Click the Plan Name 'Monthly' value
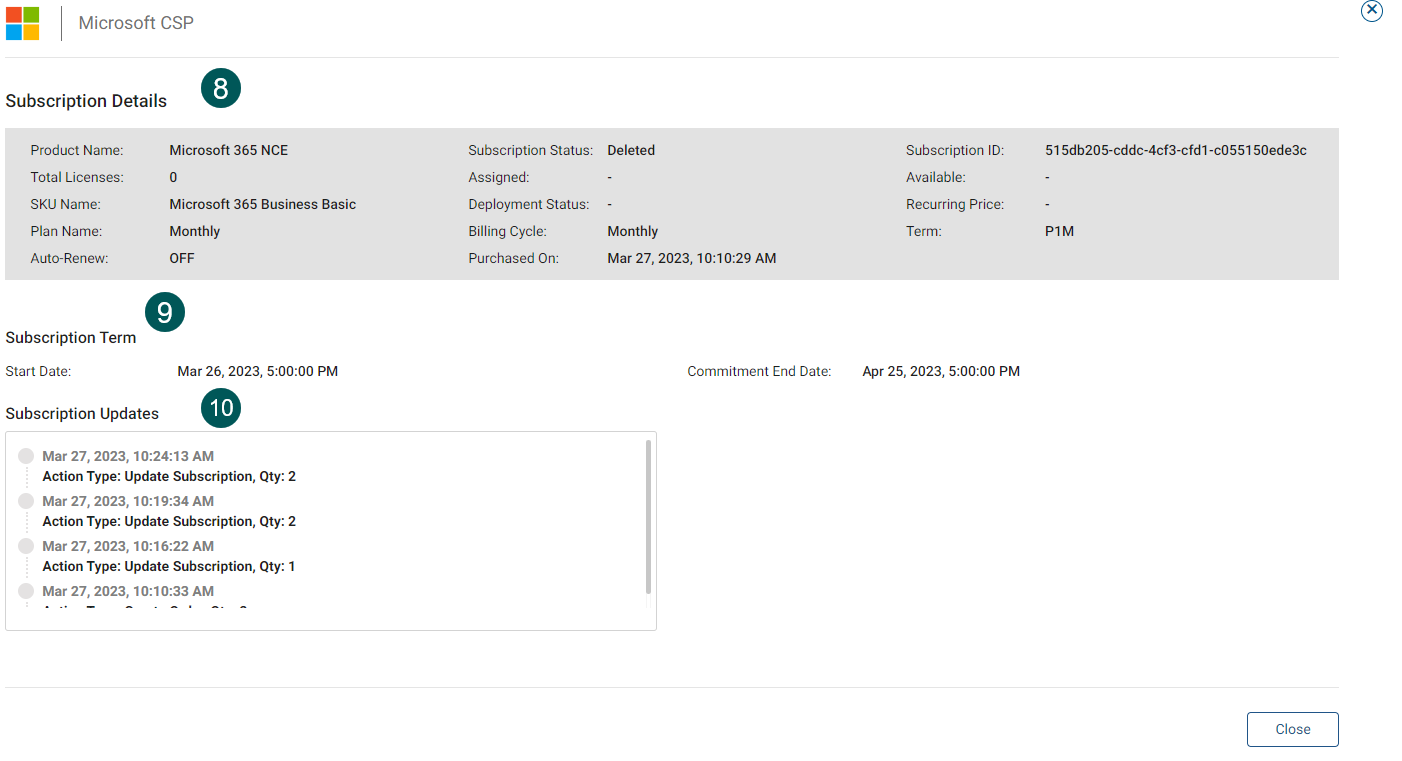 coord(195,231)
